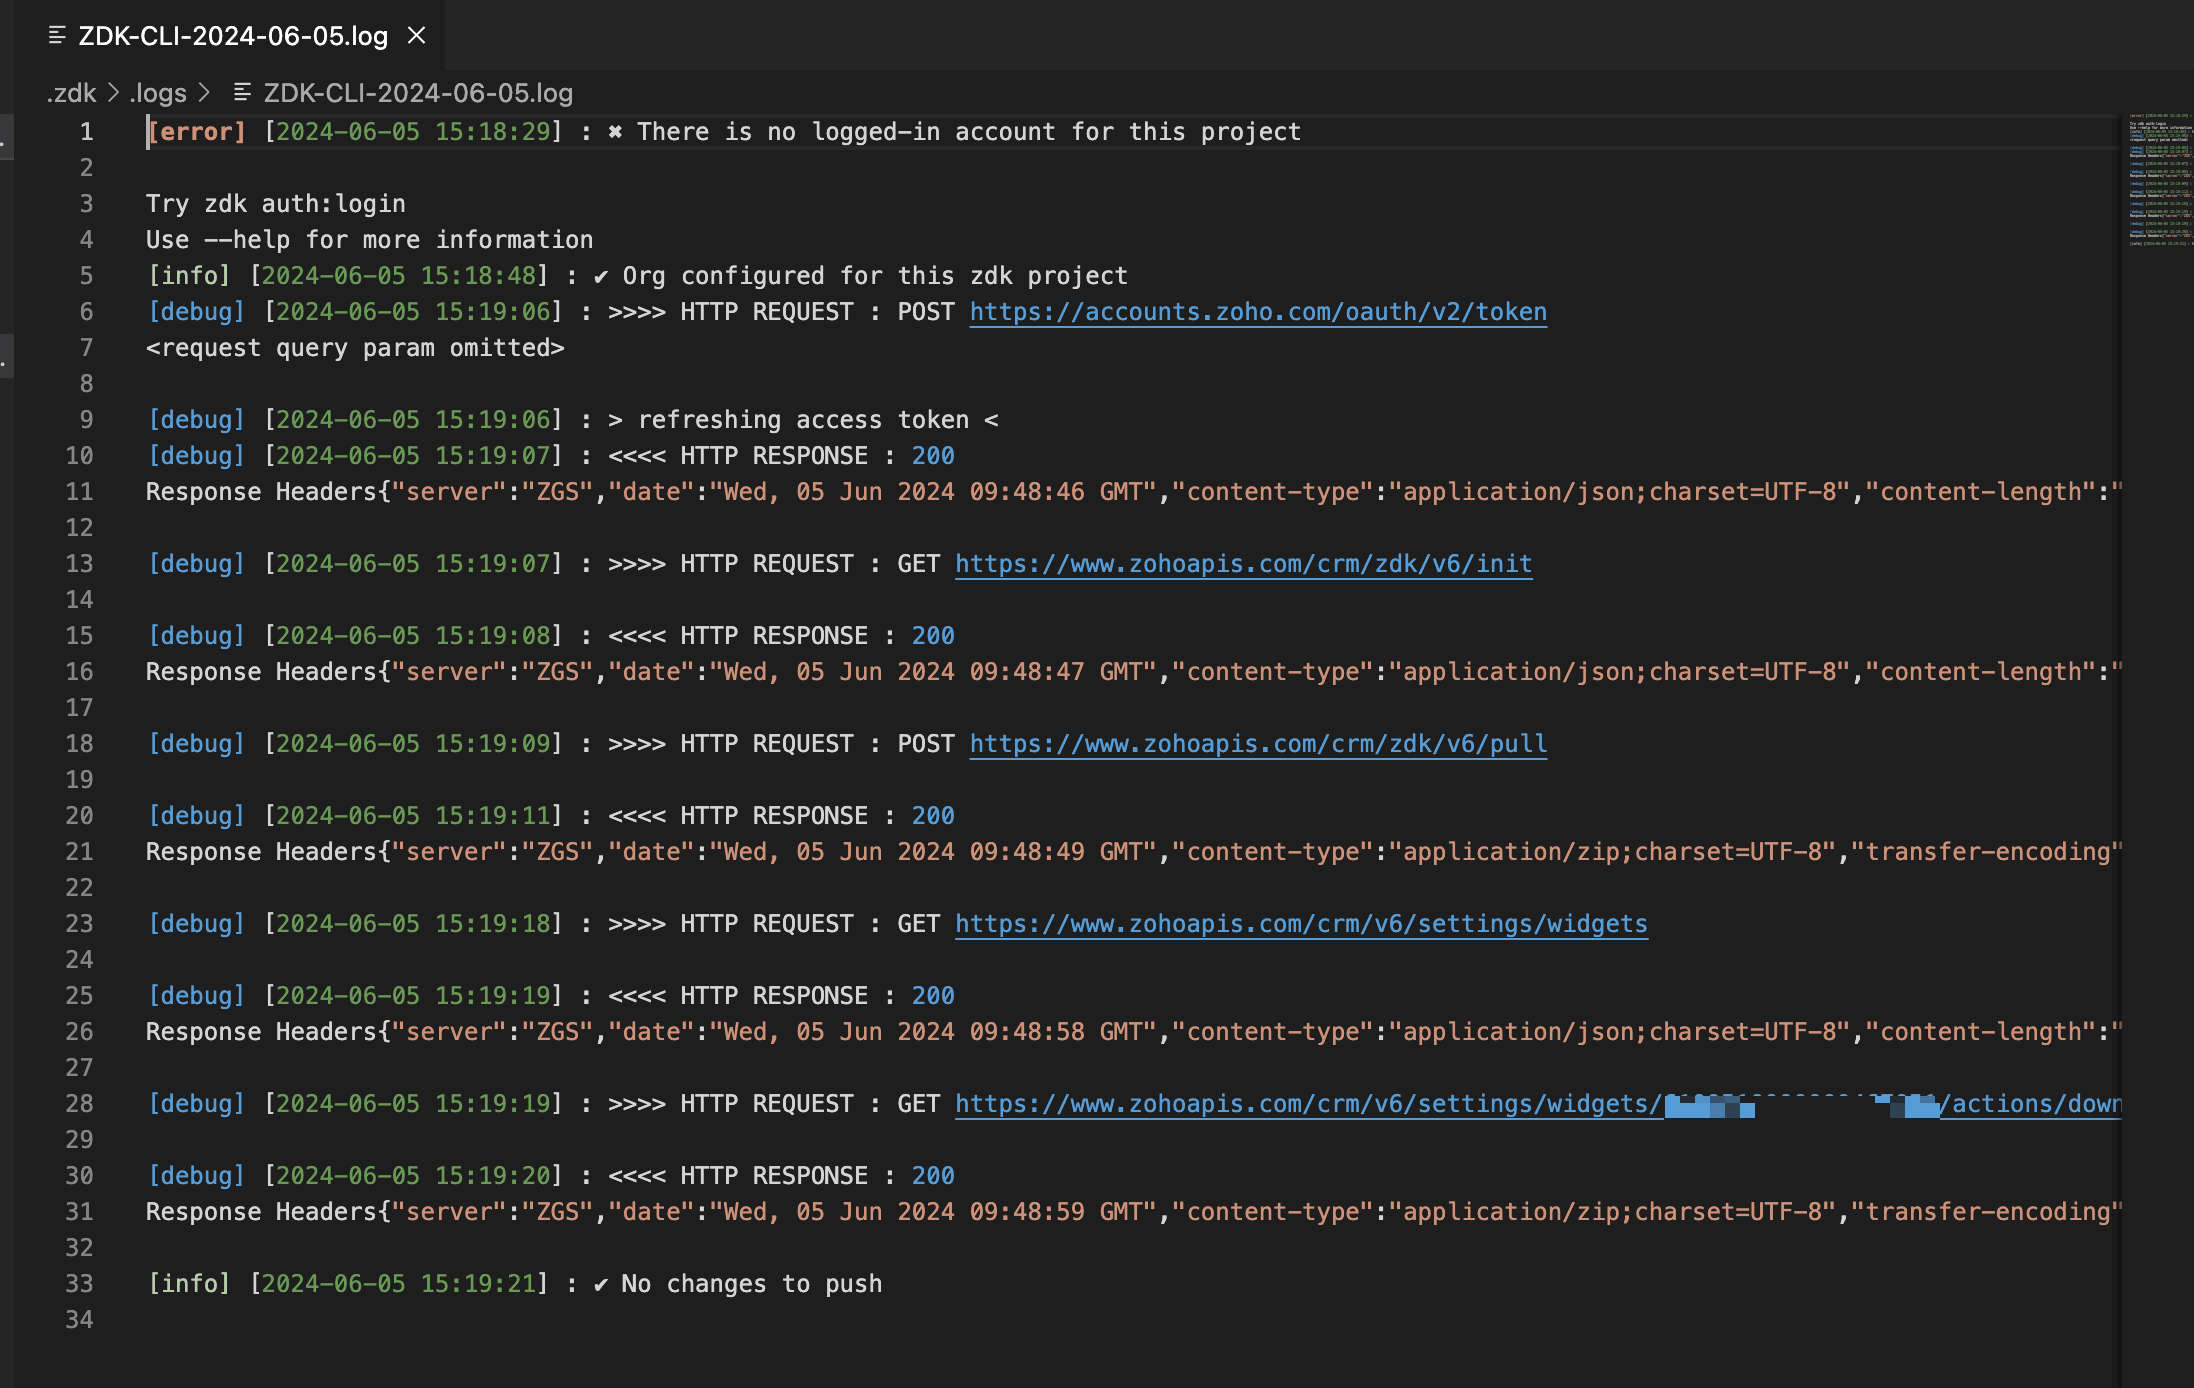Image resolution: width=2194 pixels, height=1388 pixels.
Task: Open the .logs breadcrumb segment
Action: (158, 93)
